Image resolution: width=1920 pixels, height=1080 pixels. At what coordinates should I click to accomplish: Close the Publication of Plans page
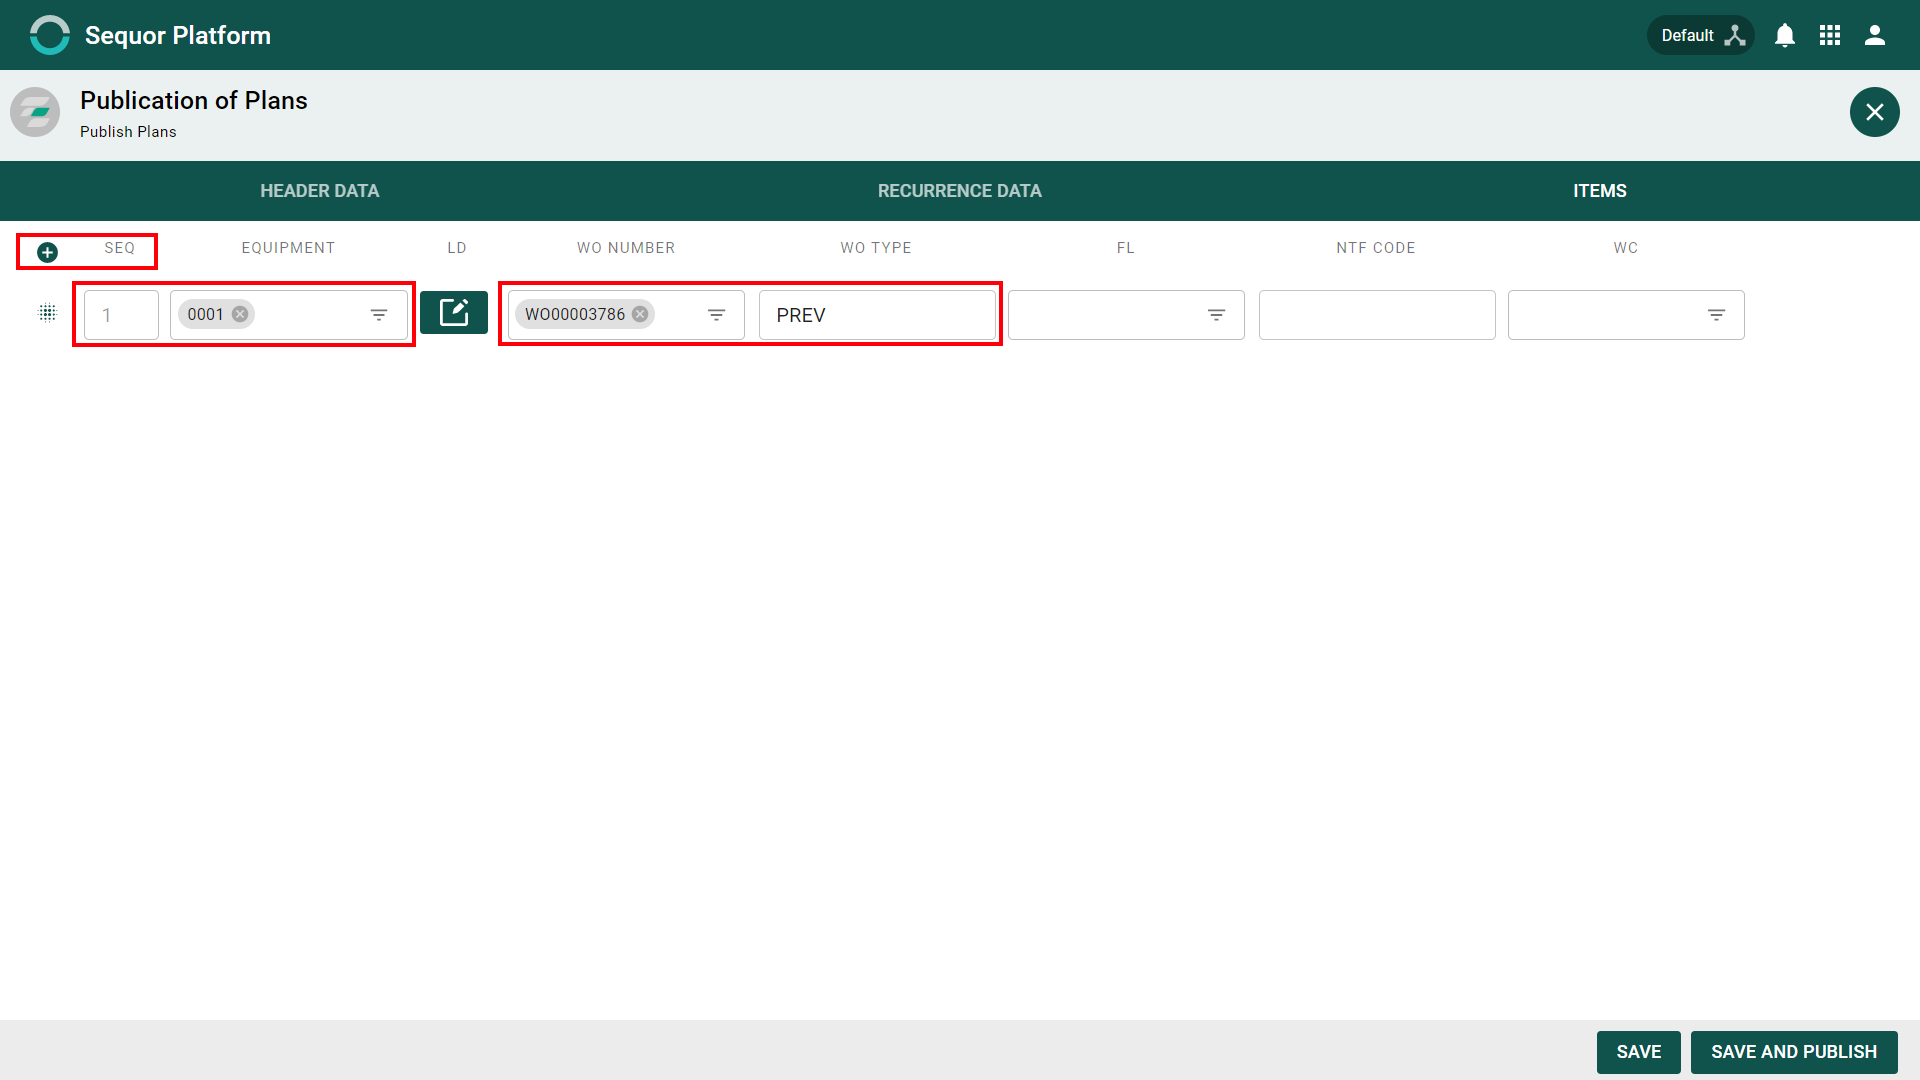pyautogui.click(x=1875, y=112)
